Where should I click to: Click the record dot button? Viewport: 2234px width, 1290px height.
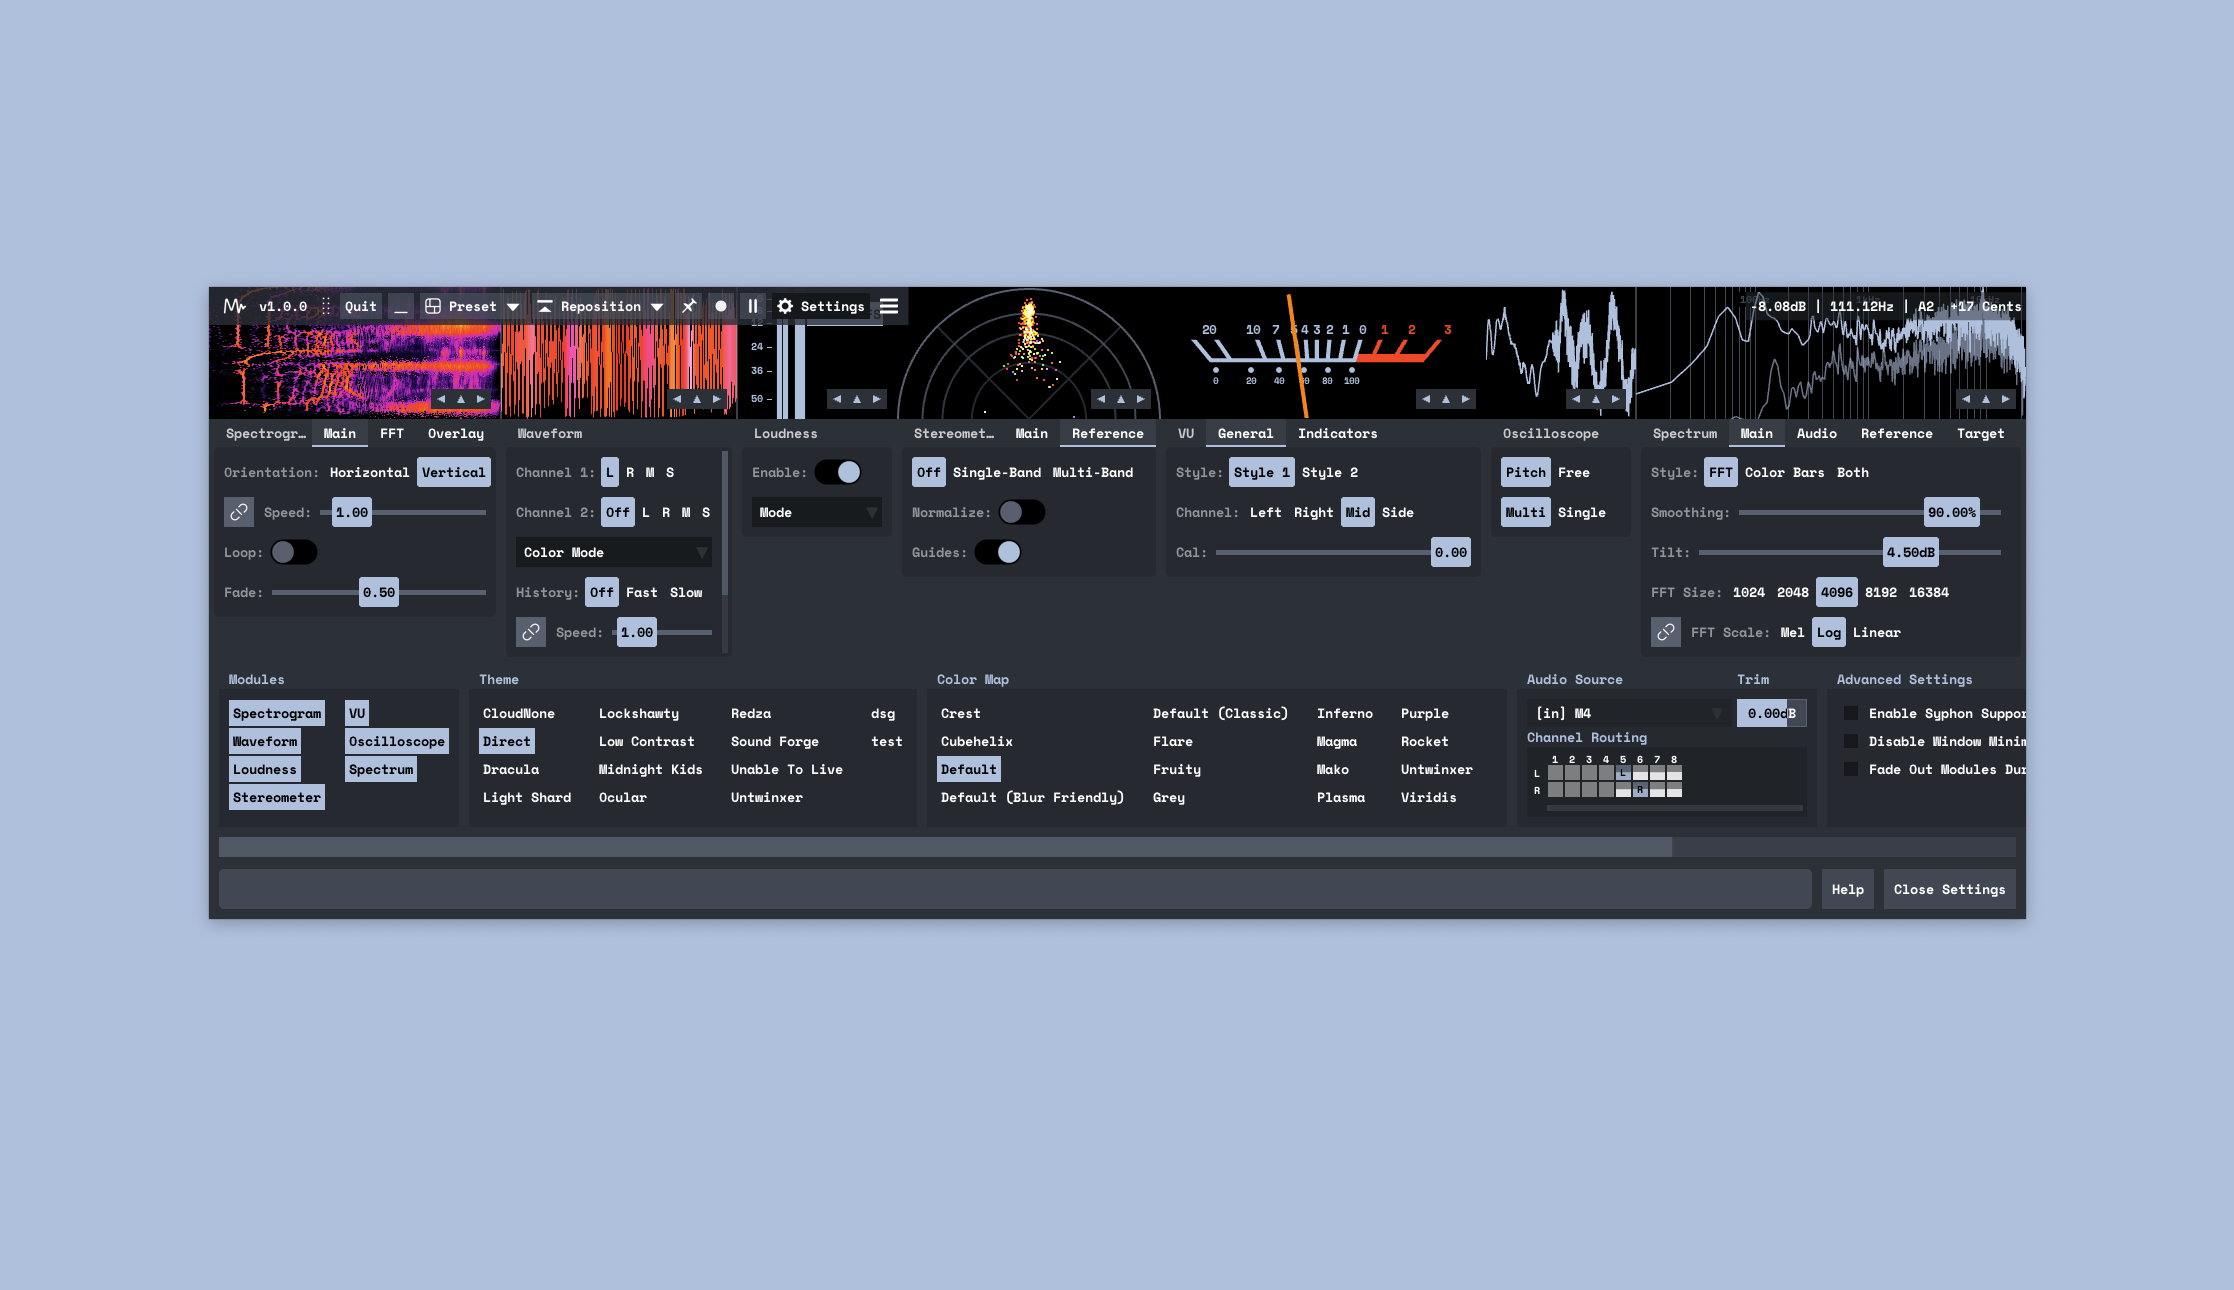[x=721, y=306]
